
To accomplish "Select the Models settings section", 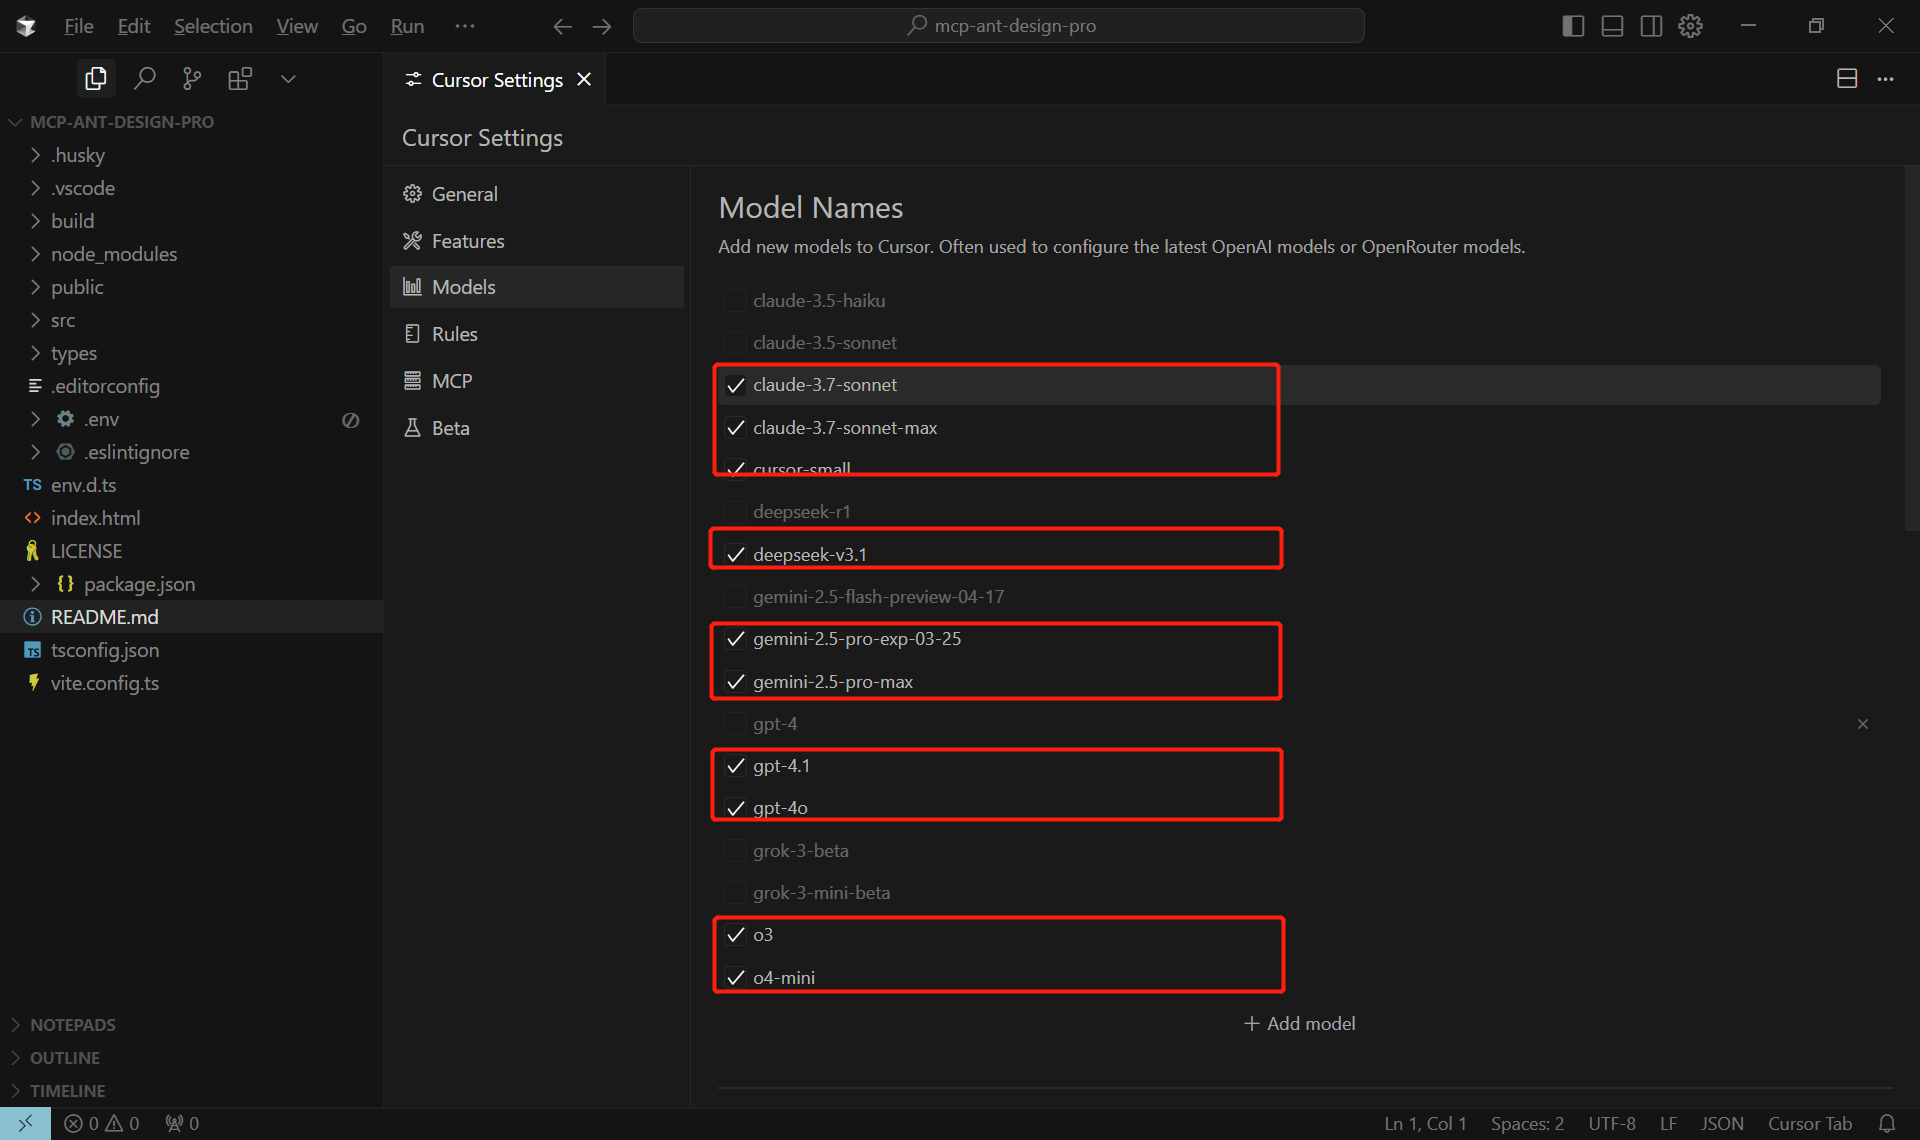I will (x=537, y=287).
